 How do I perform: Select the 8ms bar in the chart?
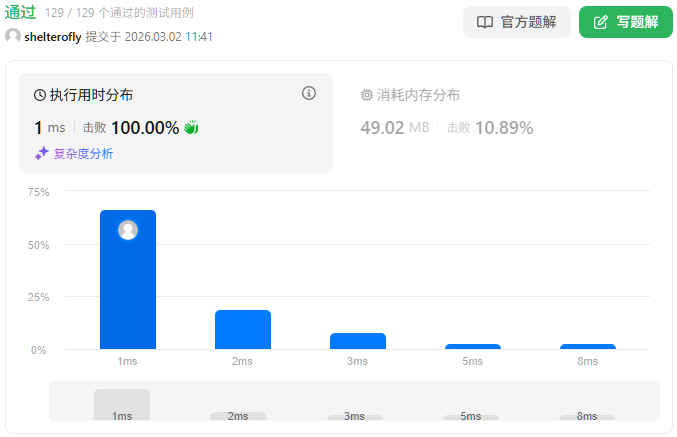[x=588, y=346]
